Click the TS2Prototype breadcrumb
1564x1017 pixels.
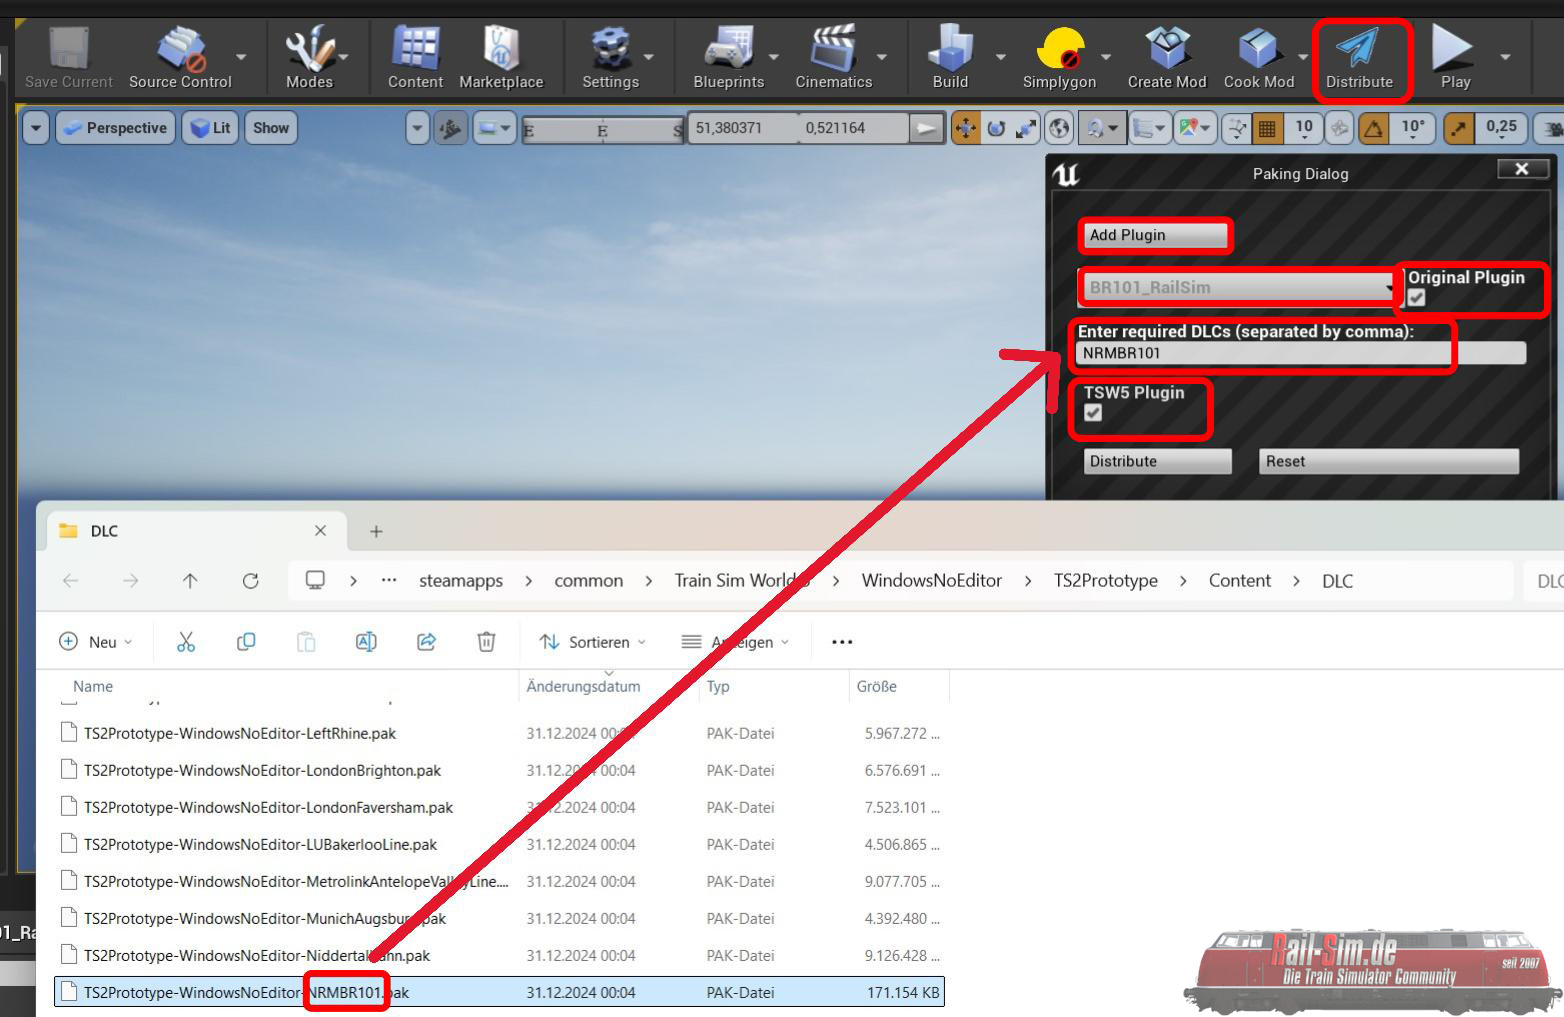tap(1106, 581)
